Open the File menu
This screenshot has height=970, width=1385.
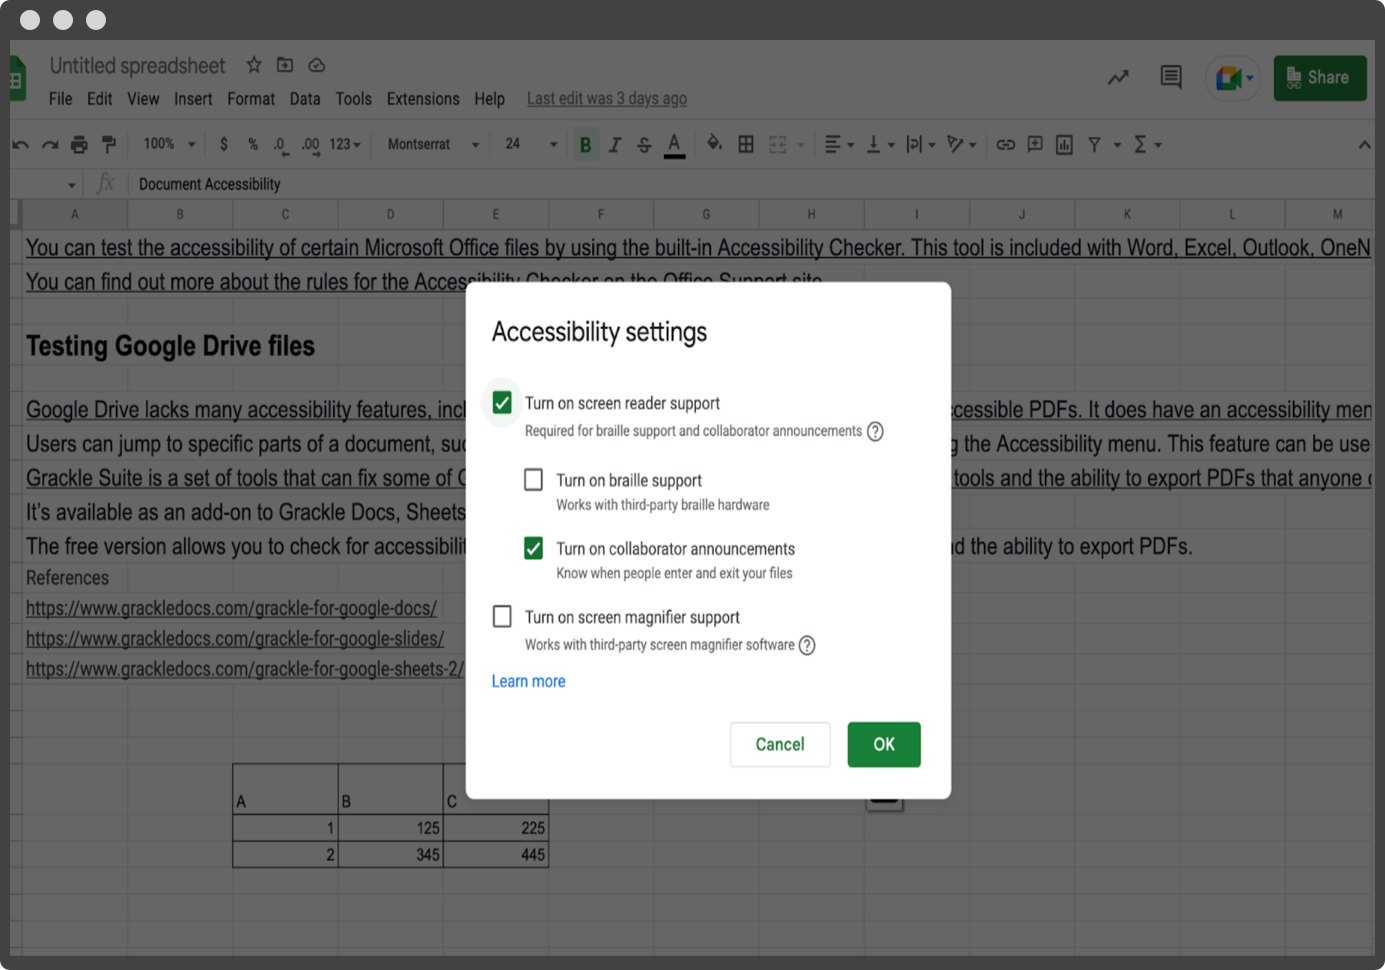60,99
